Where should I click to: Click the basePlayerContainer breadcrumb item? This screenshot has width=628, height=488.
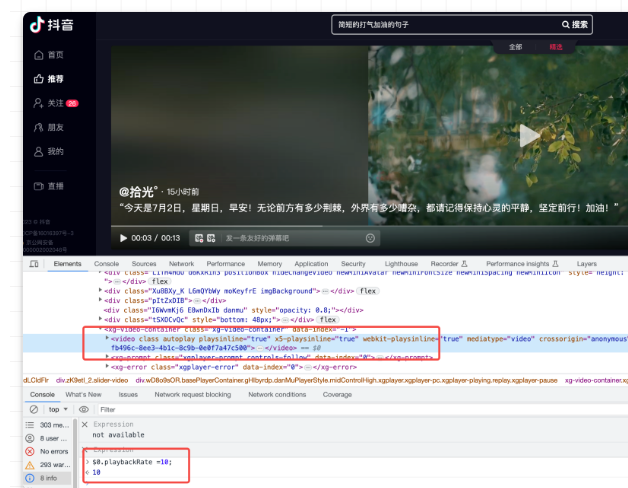346,380
